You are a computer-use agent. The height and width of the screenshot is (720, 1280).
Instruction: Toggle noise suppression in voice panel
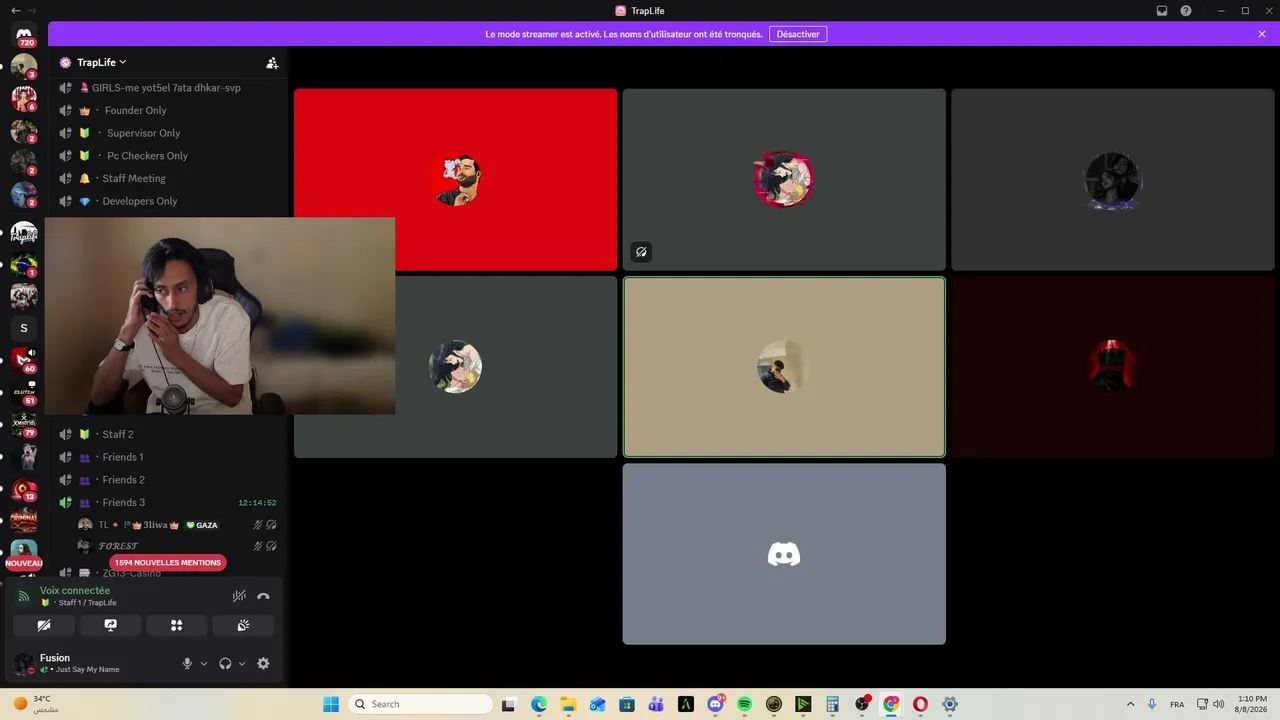(239, 596)
